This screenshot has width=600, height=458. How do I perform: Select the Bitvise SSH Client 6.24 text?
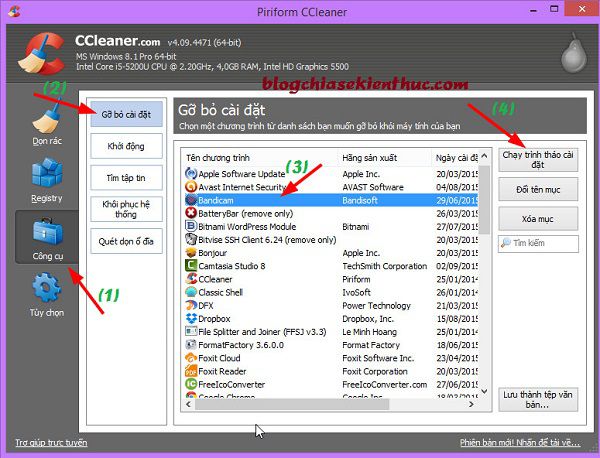coord(267,240)
